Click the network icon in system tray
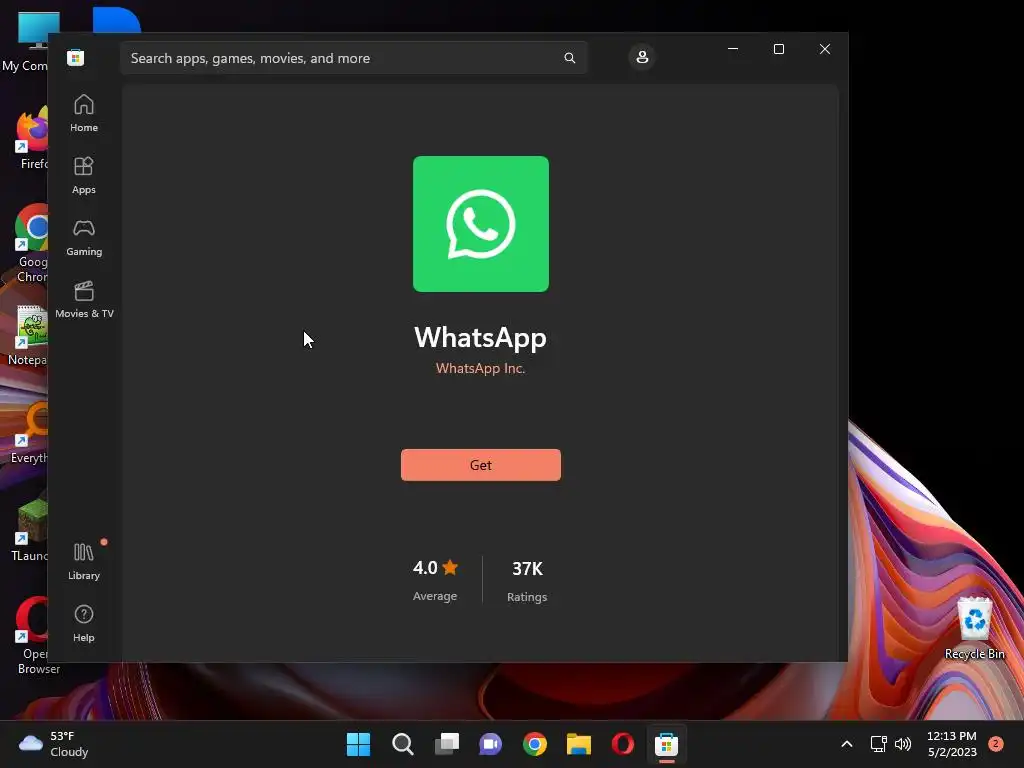This screenshot has width=1024, height=768. tap(878, 744)
